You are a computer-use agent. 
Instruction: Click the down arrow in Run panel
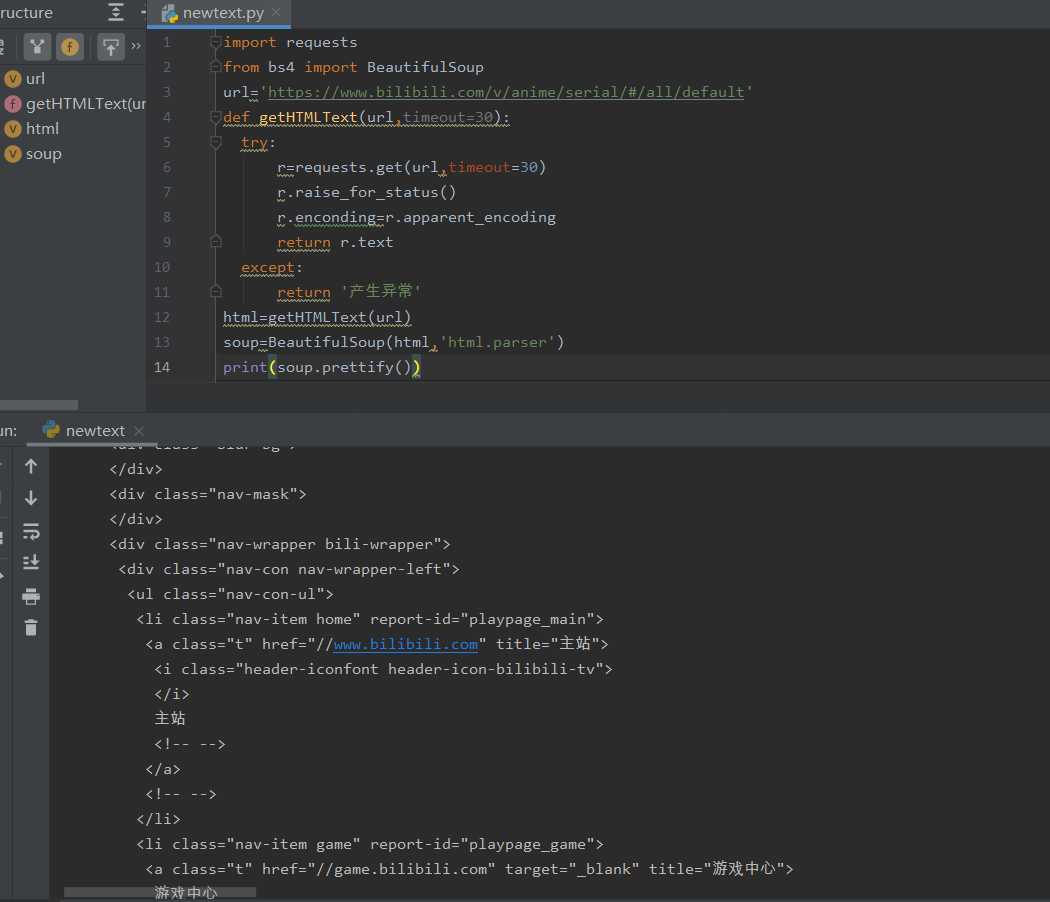(31, 498)
